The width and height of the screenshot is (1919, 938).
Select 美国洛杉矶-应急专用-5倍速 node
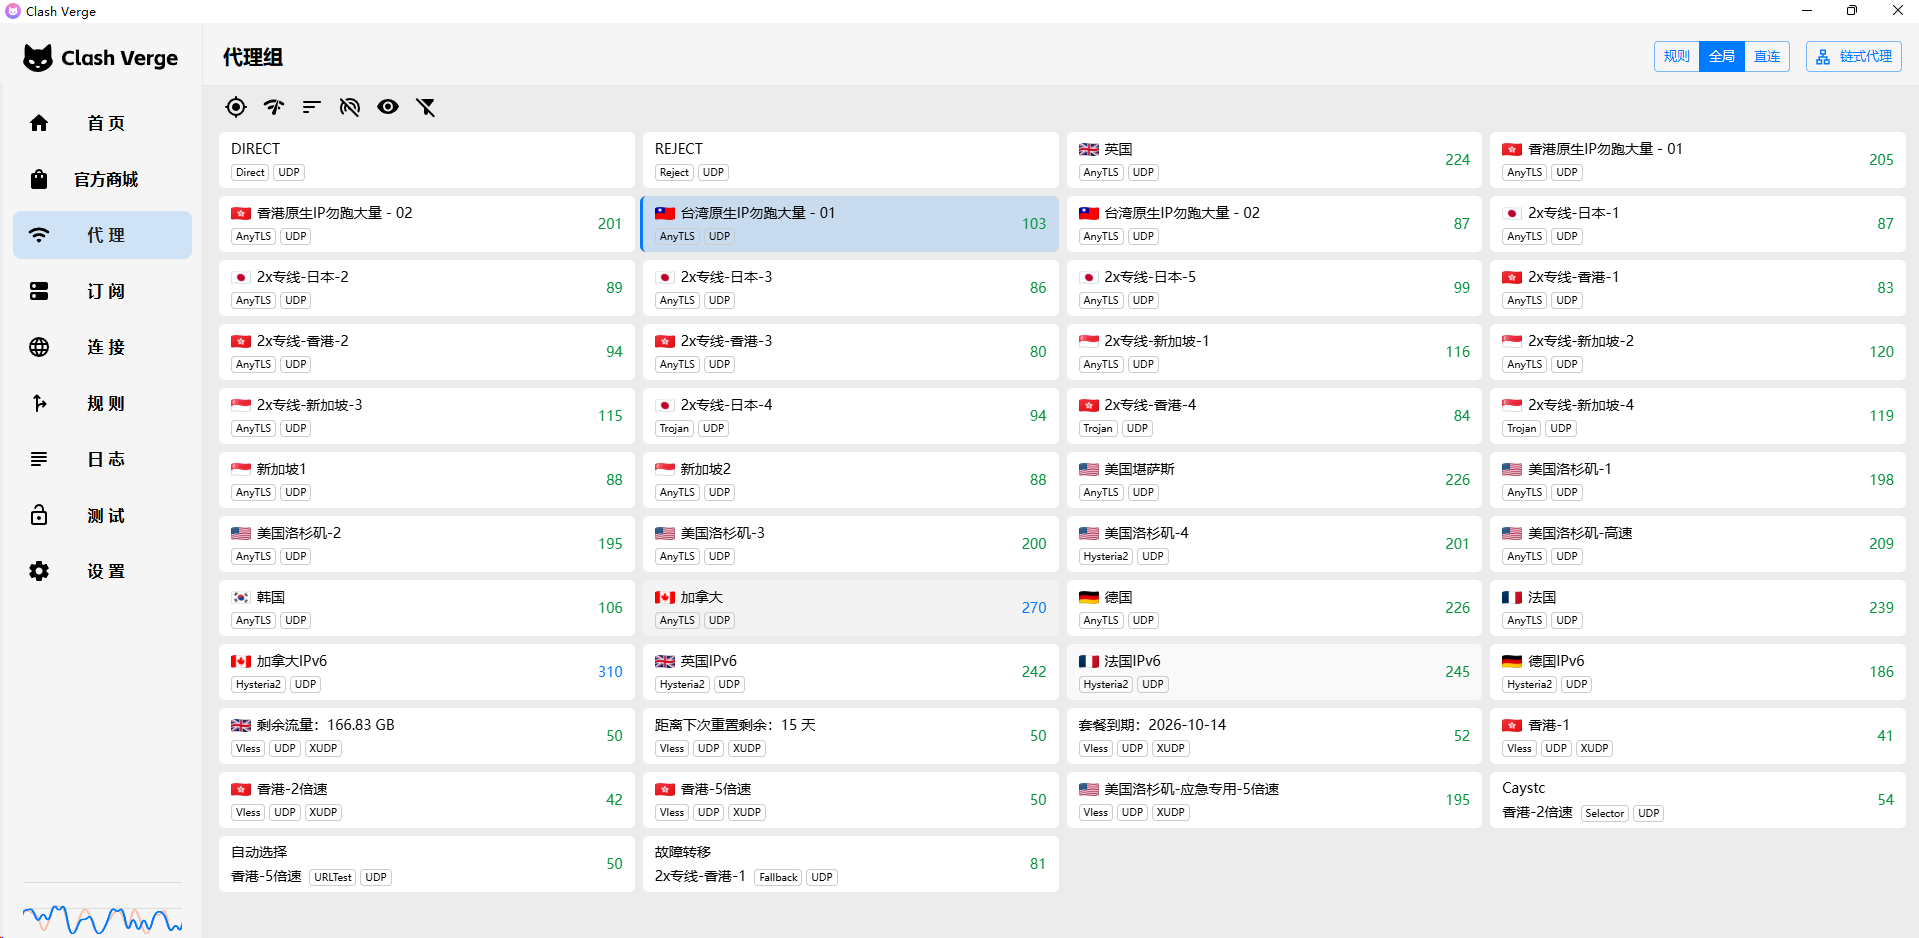(x=1274, y=800)
